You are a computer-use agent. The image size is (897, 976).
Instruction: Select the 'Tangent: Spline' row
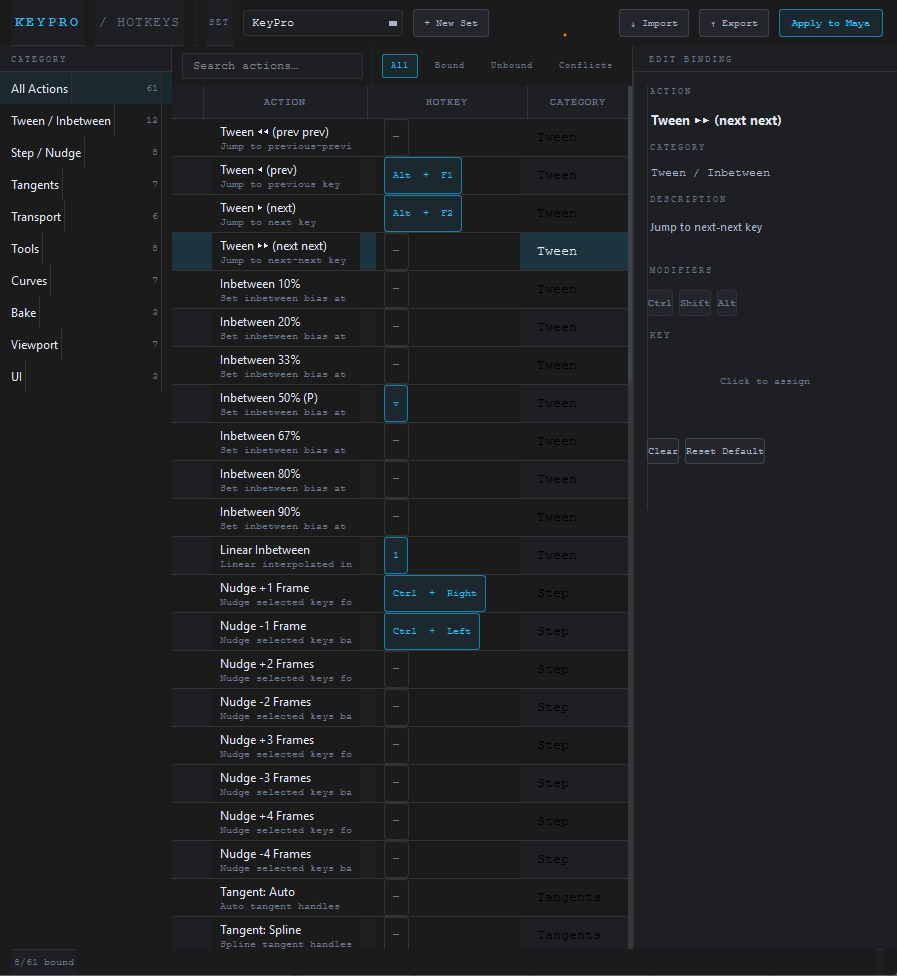pyautogui.click(x=400, y=933)
